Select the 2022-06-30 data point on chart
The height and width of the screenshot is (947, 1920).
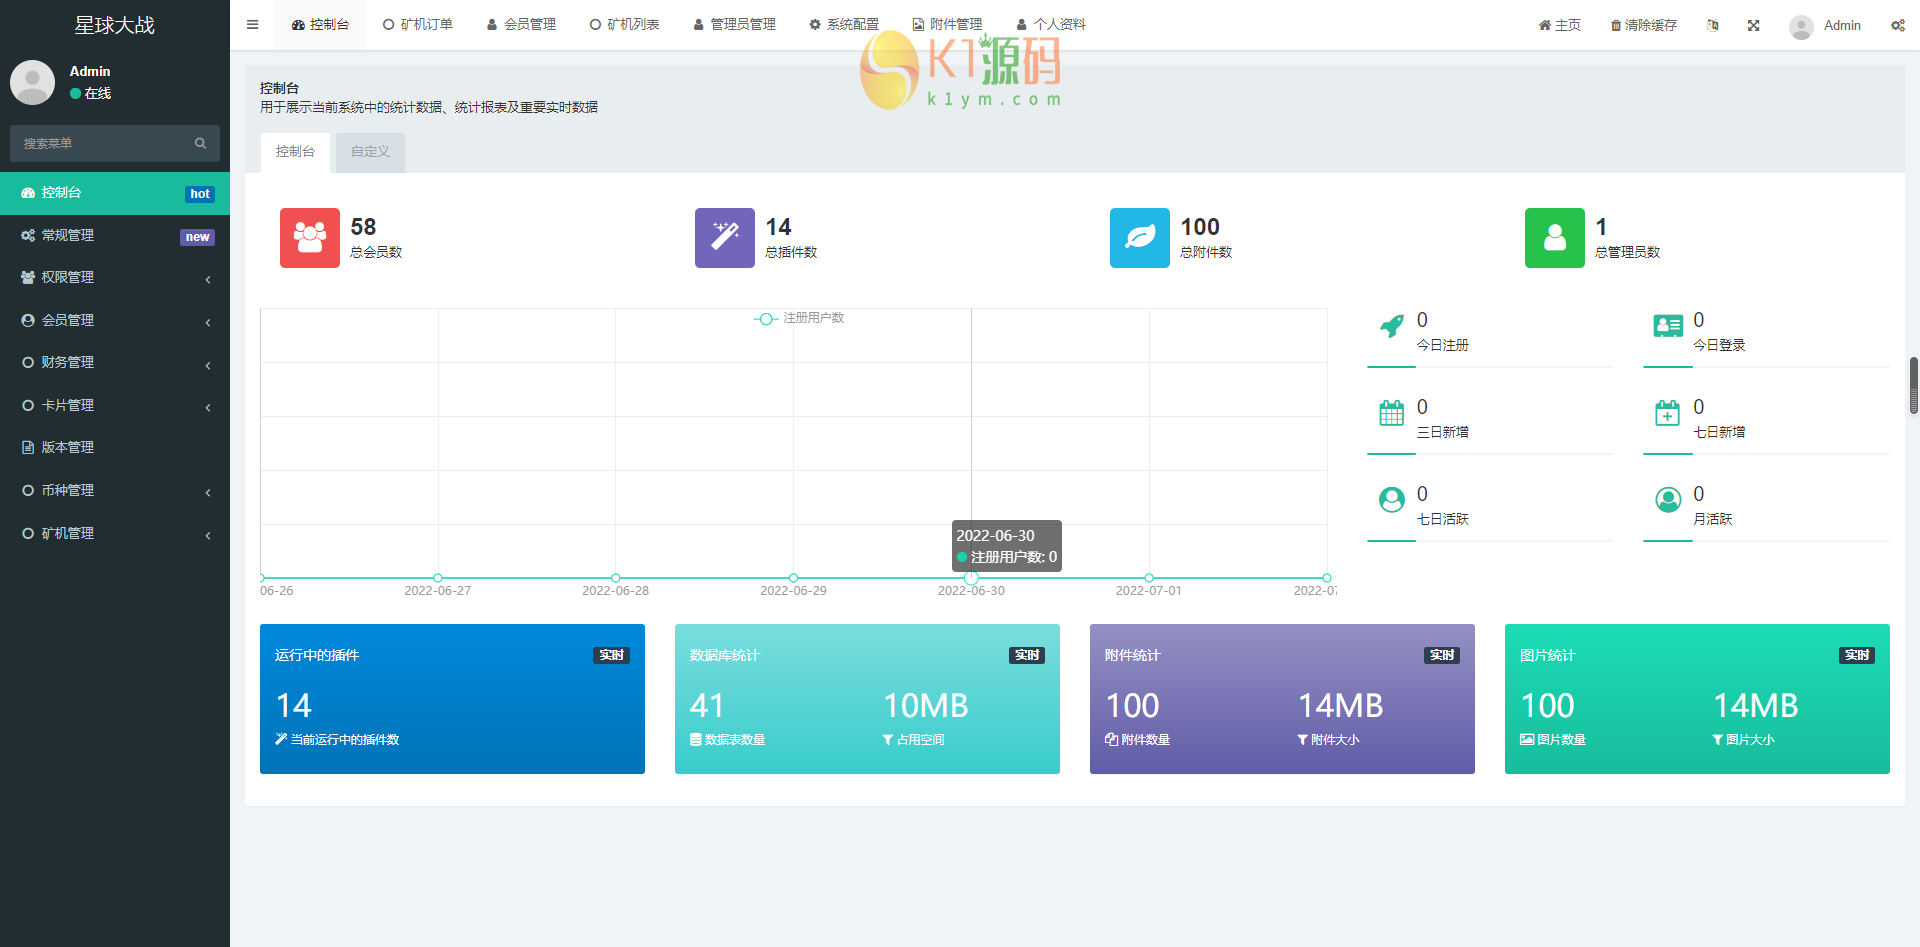[x=971, y=578]
